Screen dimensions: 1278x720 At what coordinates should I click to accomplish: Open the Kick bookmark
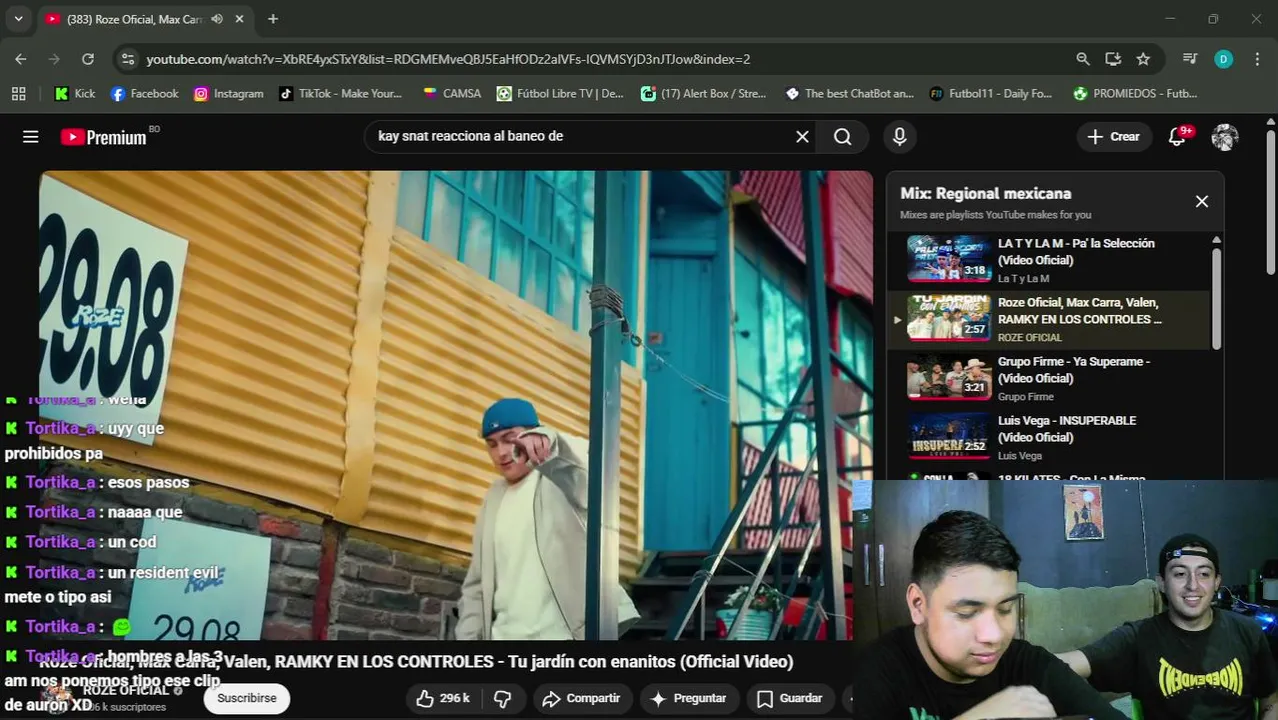pos(75,93)
